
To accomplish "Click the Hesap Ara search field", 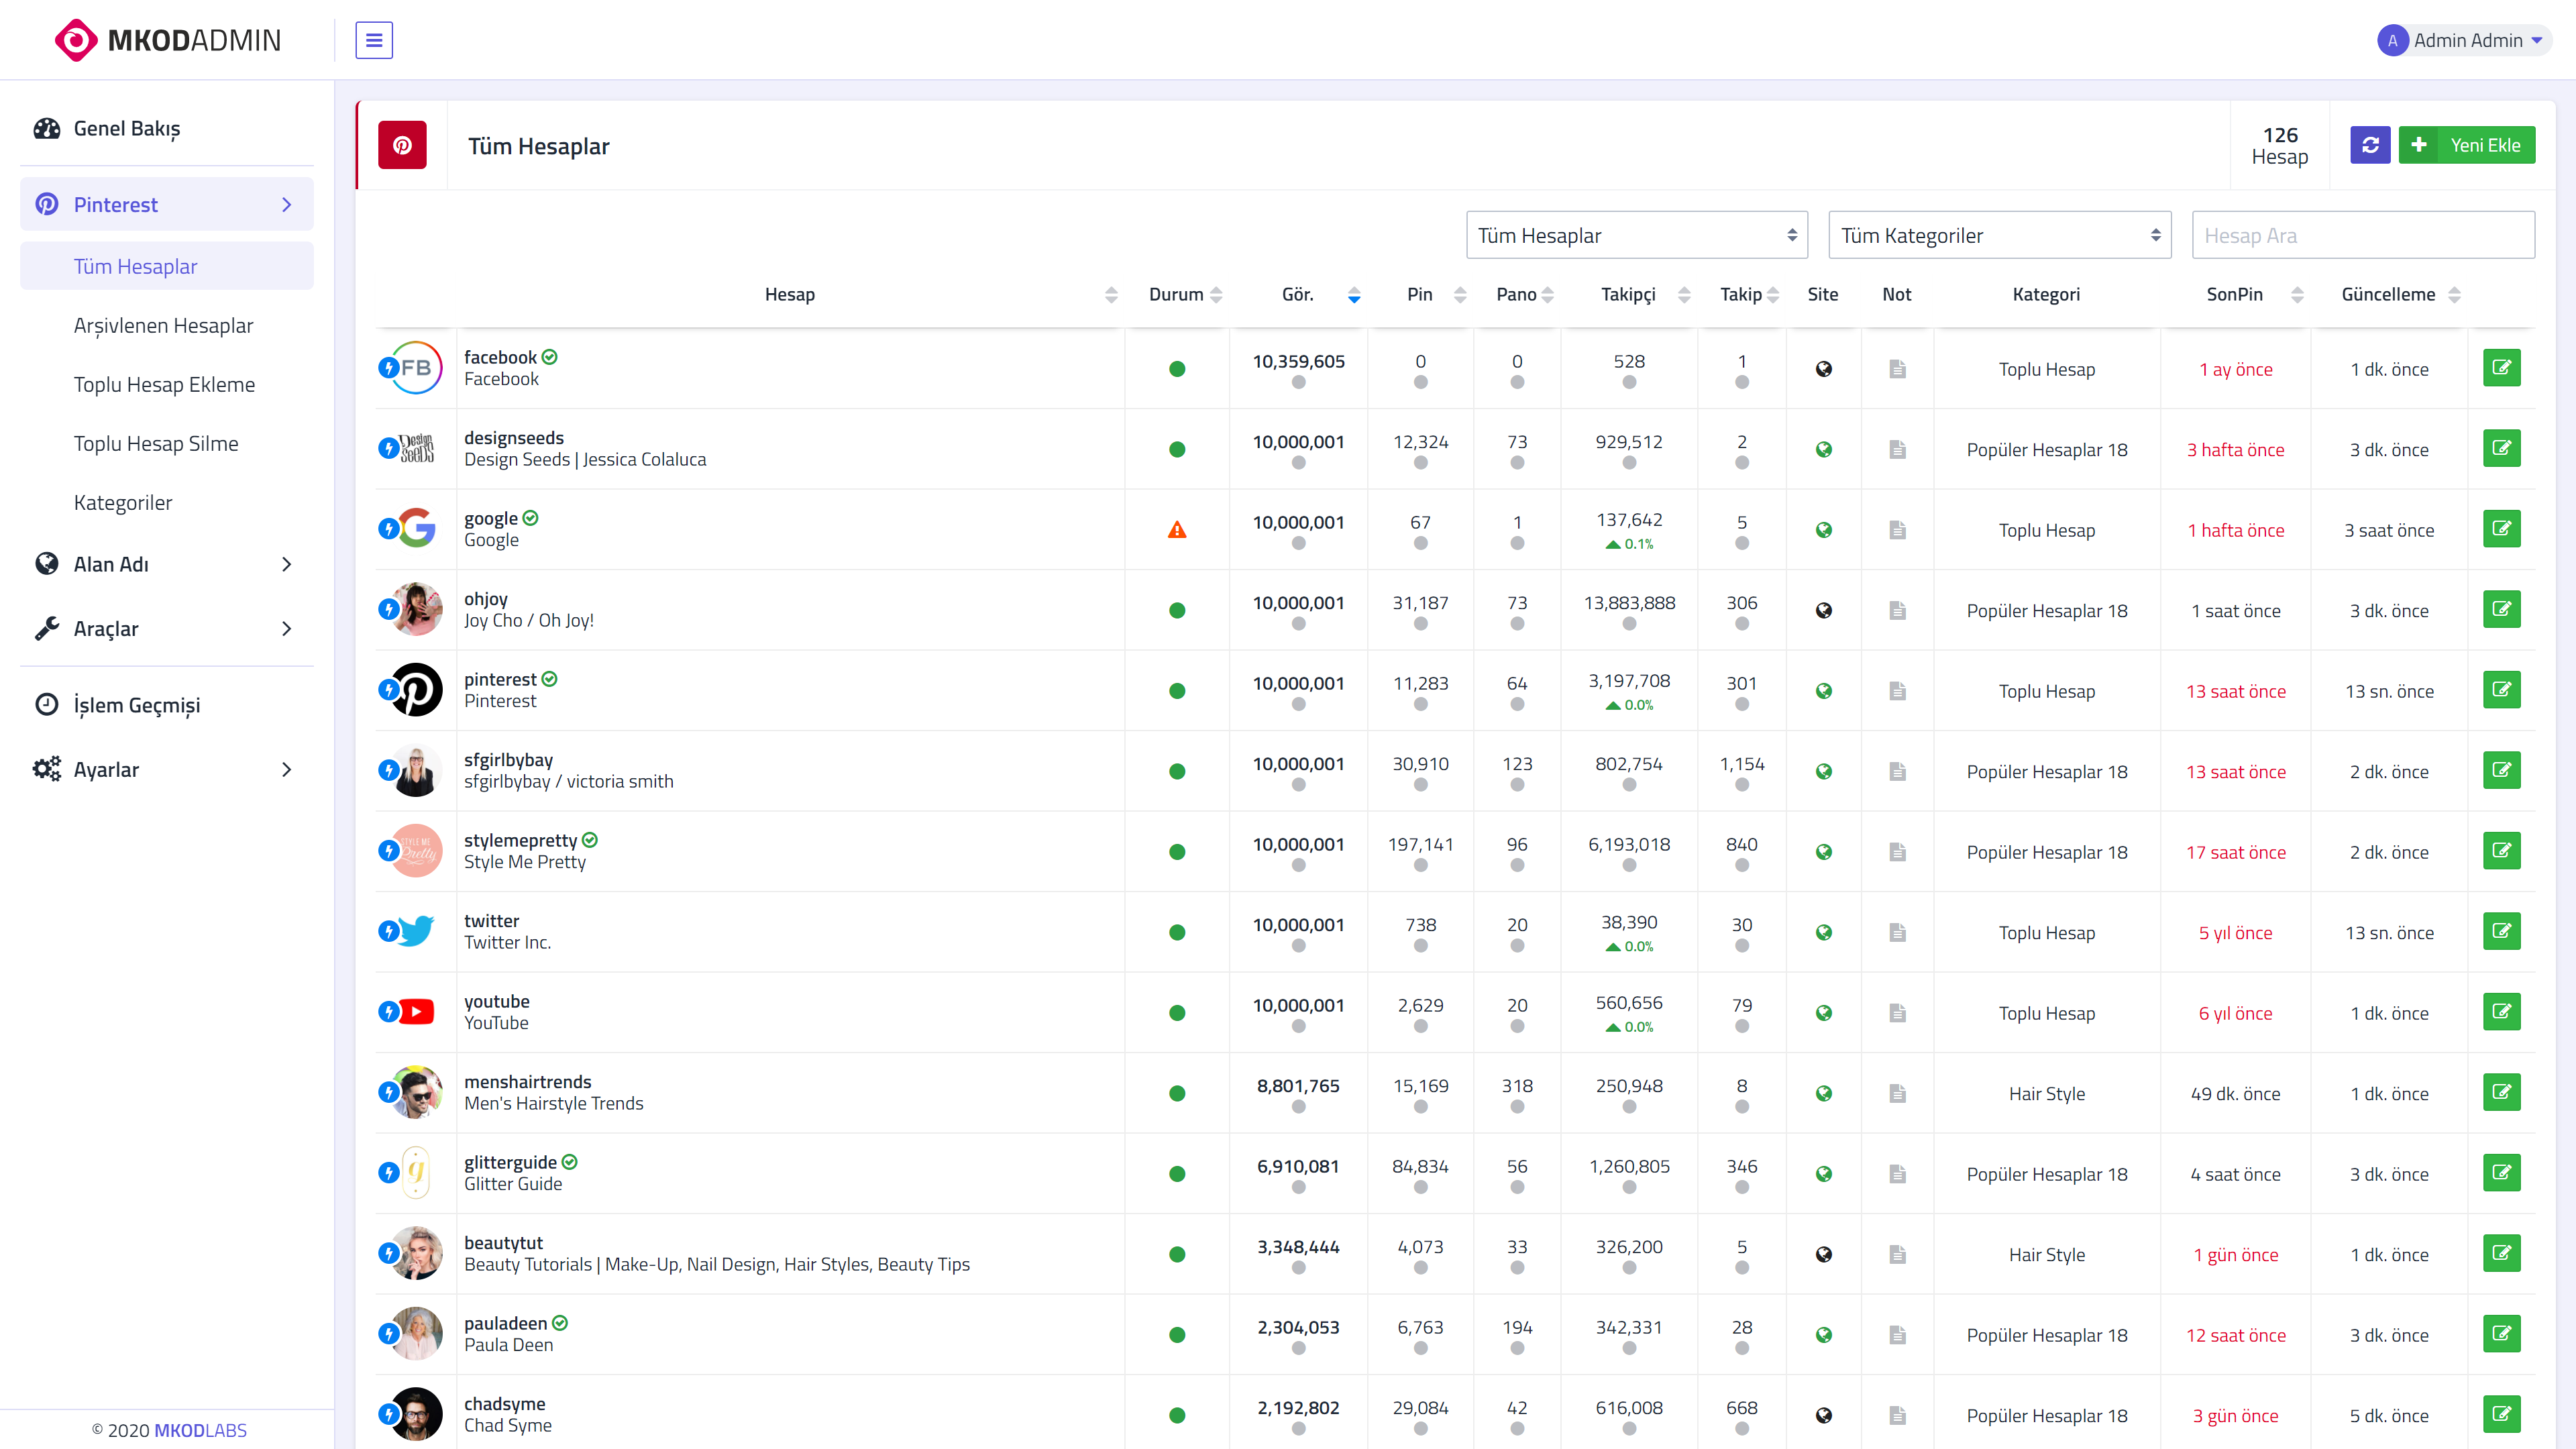I will [x=2363, y=235].
